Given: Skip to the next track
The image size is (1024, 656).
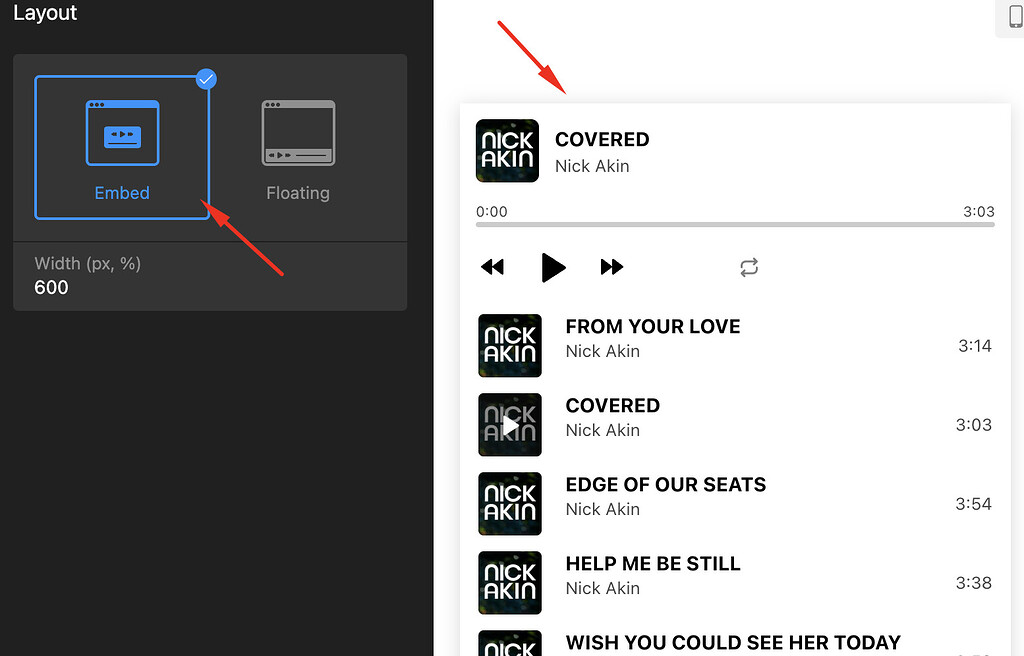Looking at the screenshot, I should 611,267.
